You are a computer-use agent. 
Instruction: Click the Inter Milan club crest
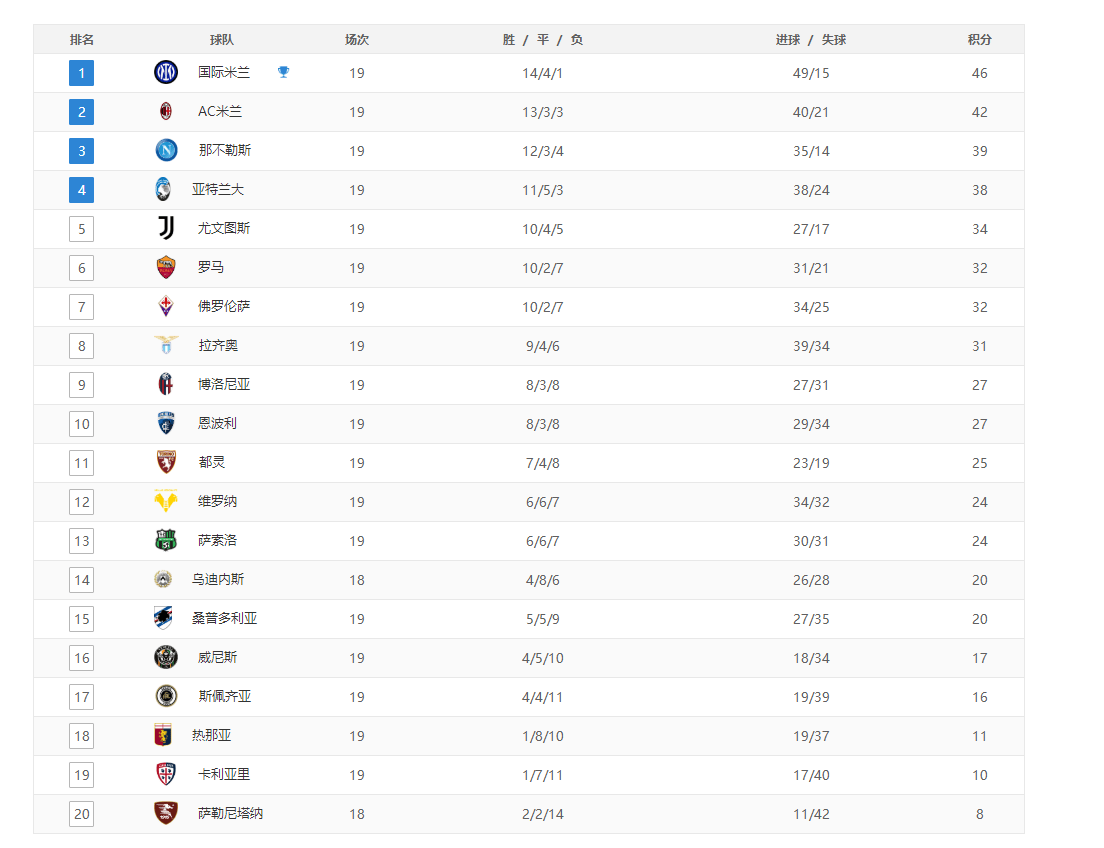(x=166, y=72)
